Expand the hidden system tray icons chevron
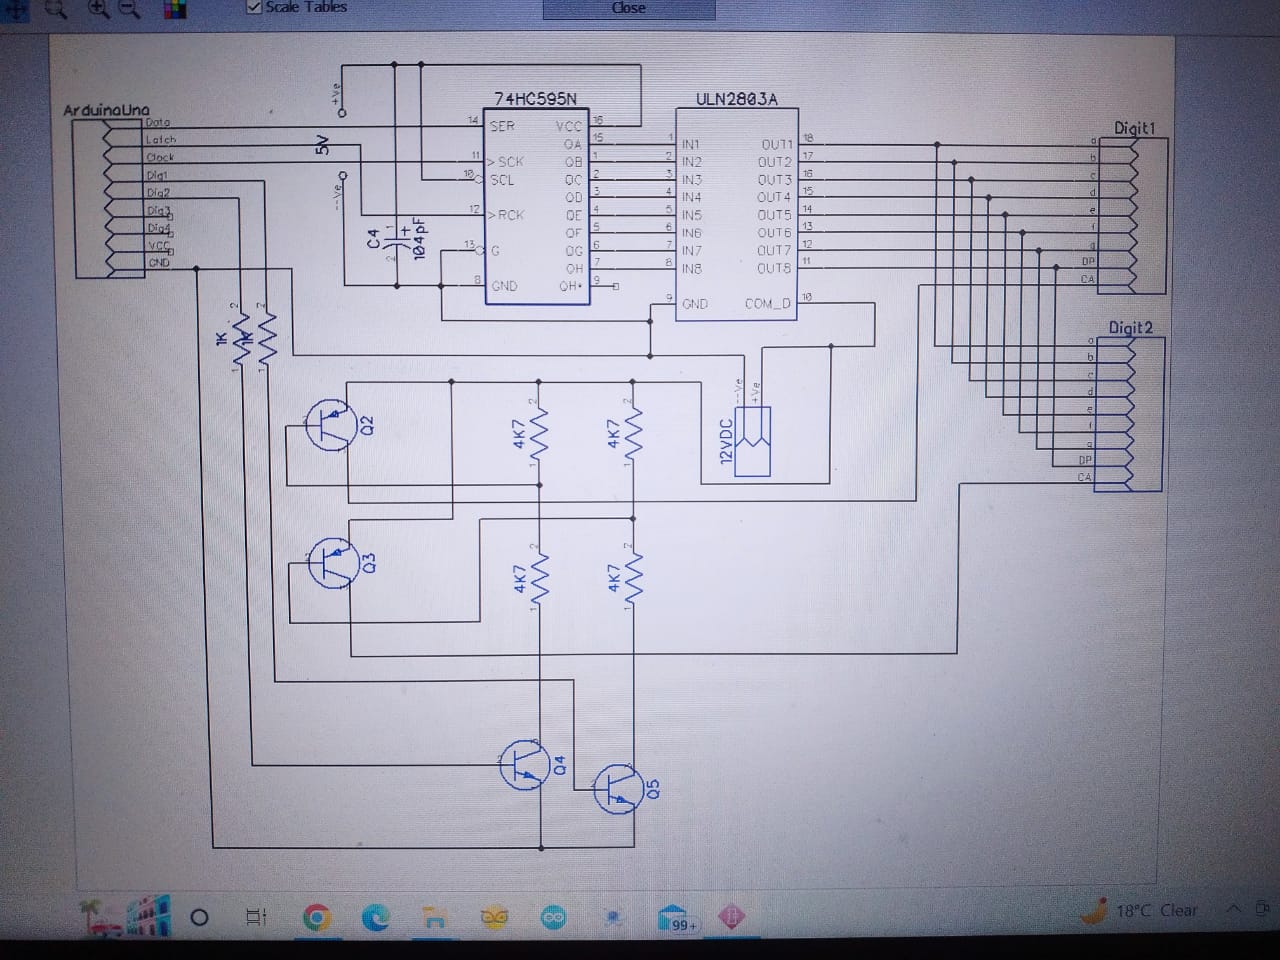Image resolution: width=1280 pixels, height=960 pixels. pos(1232,911)
